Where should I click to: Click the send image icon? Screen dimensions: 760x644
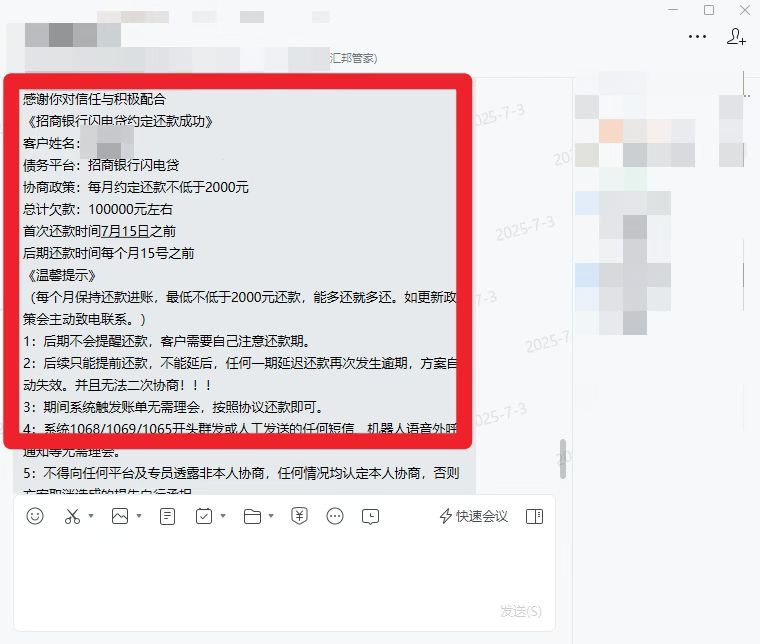(x=120, y=516)
